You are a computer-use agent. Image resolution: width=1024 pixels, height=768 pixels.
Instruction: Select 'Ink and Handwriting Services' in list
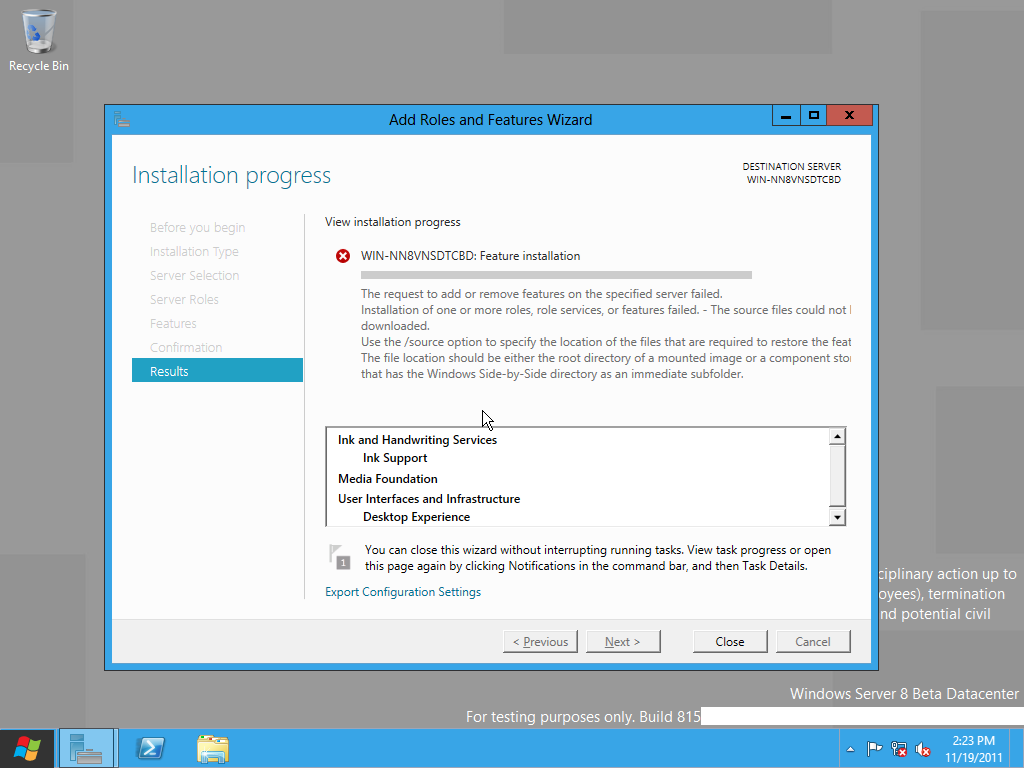point(417,440)
